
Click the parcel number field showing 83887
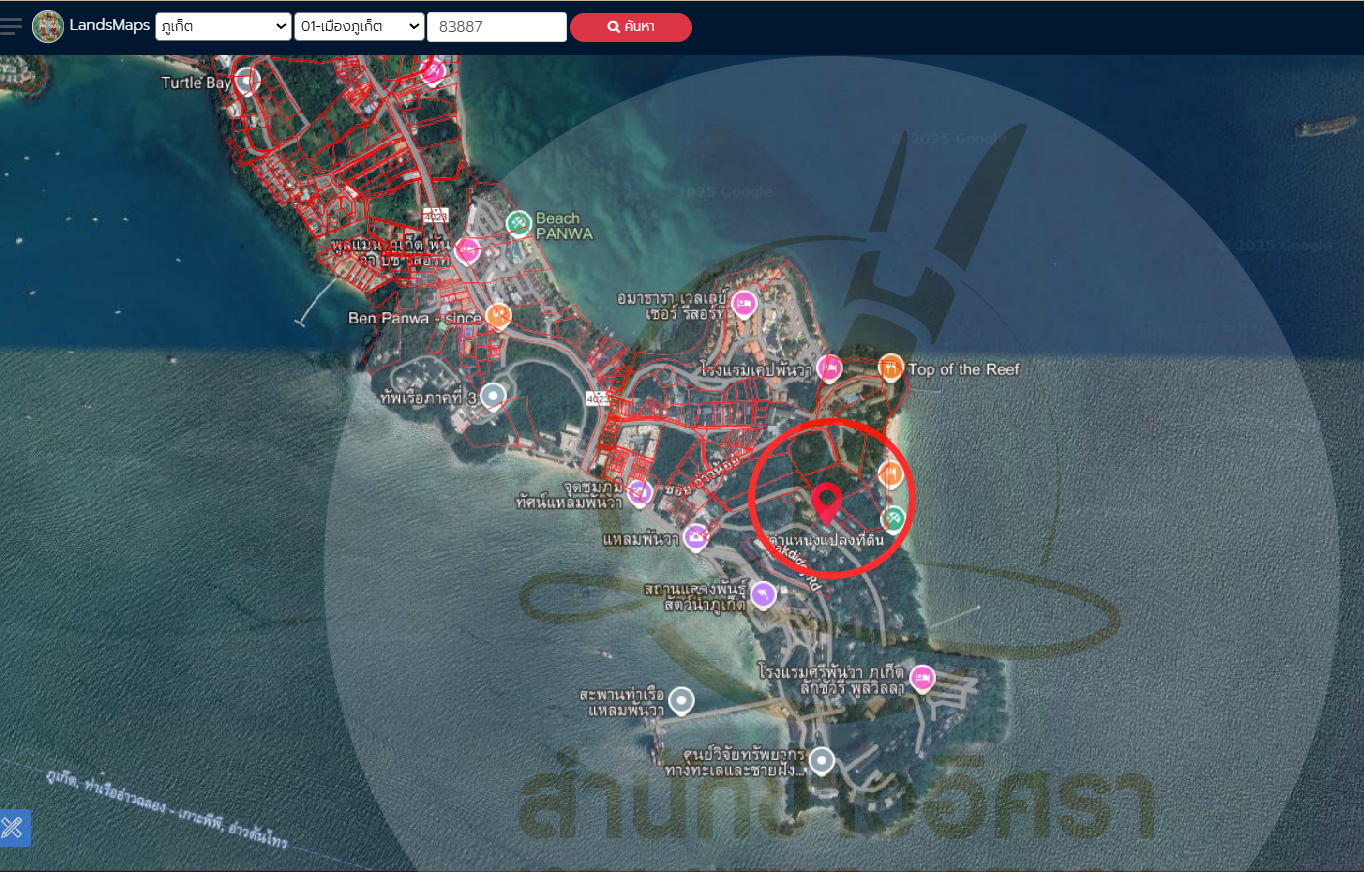coord(496,27)
